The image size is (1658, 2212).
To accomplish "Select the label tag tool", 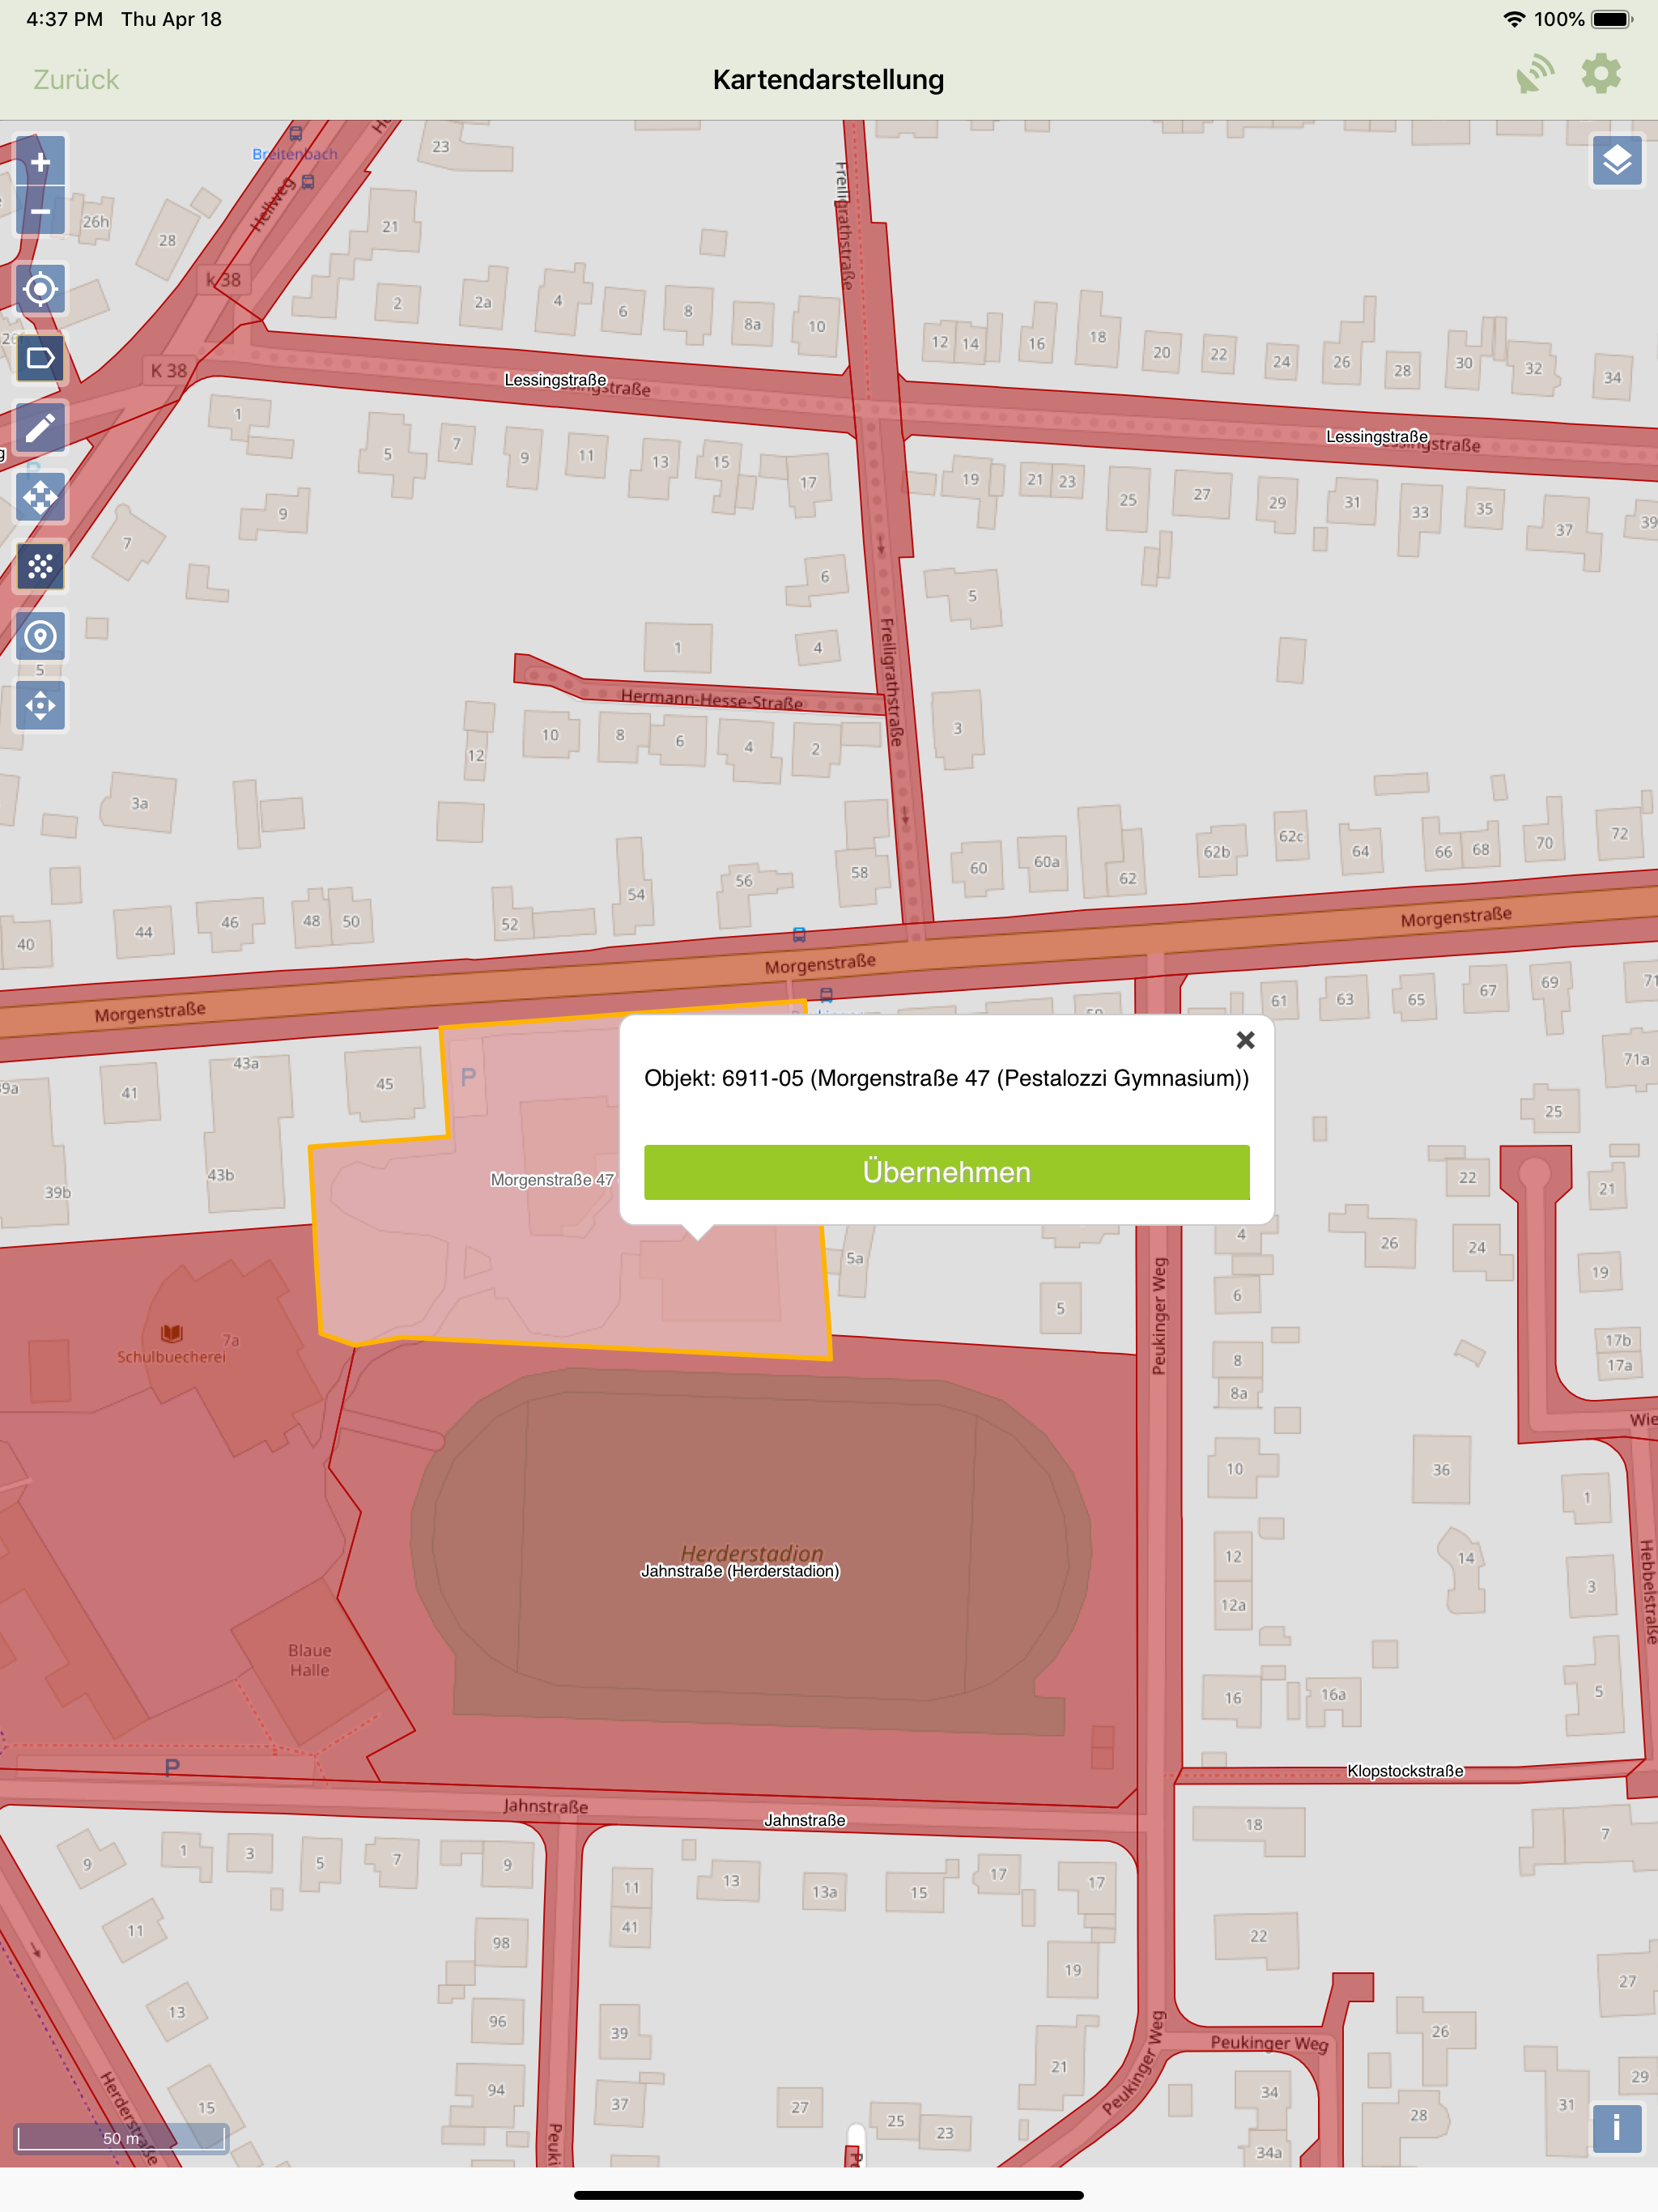I will point(40,358).
